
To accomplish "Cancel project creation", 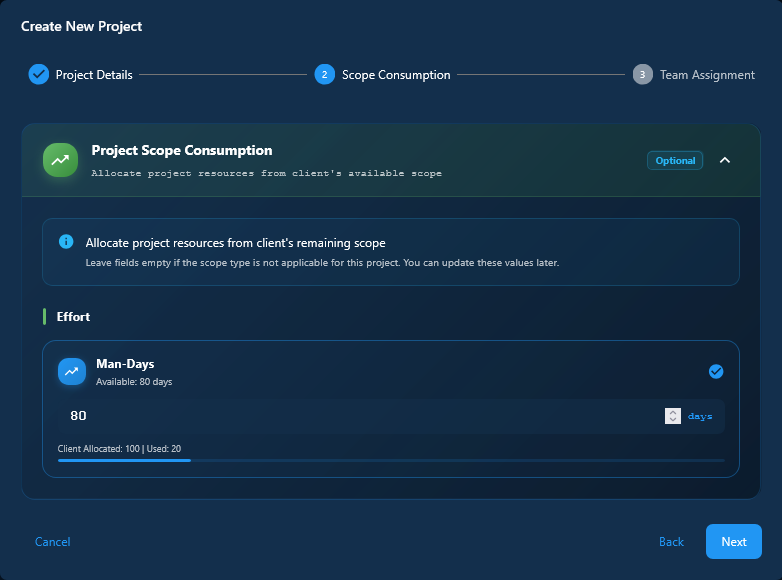I will pyautogui.click(x=52, y=542).
